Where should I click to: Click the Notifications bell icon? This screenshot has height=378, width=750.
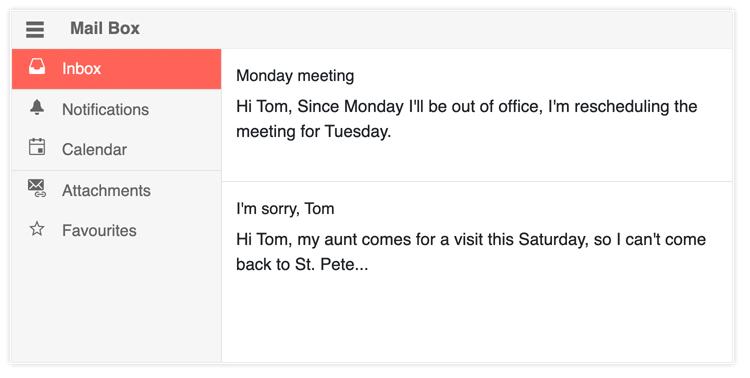tap(37, 108)
